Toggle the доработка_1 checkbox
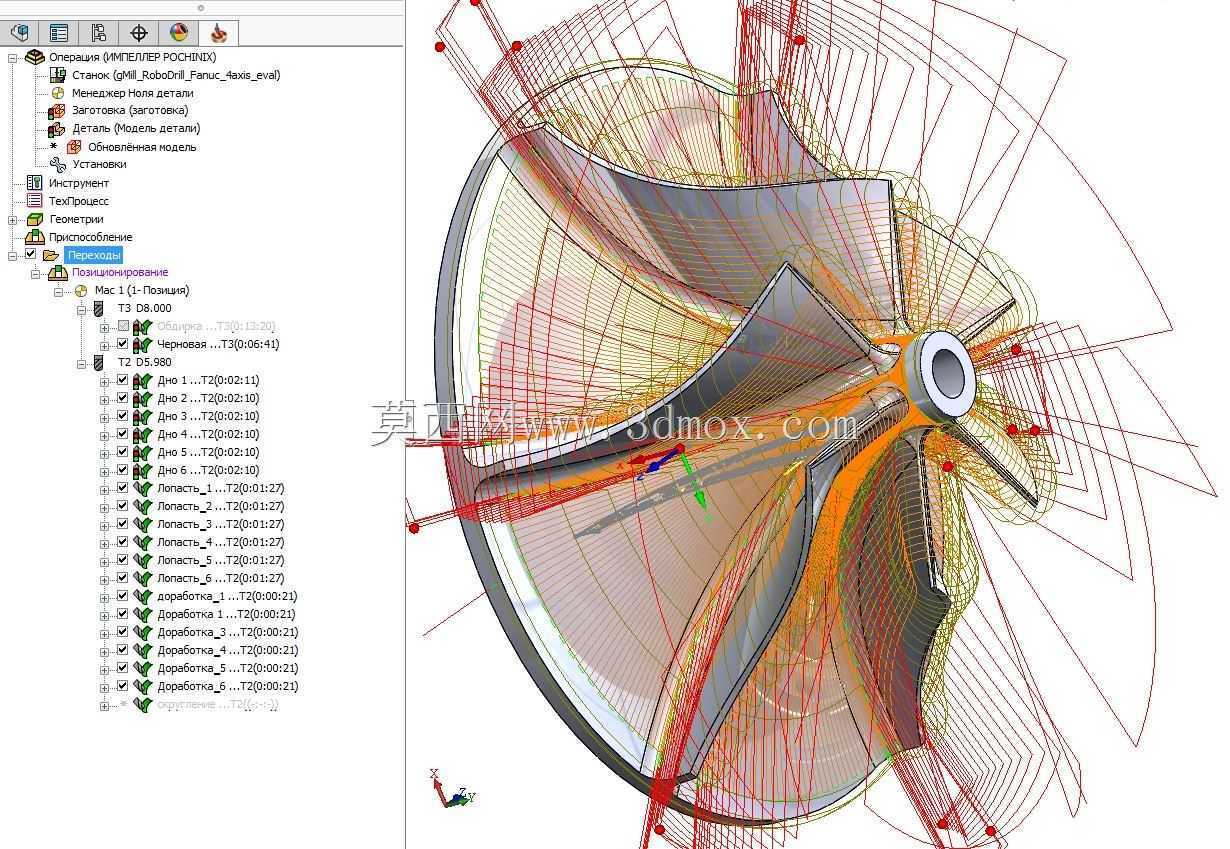Viewport: 1230px width, 849px height. [123, 596]
